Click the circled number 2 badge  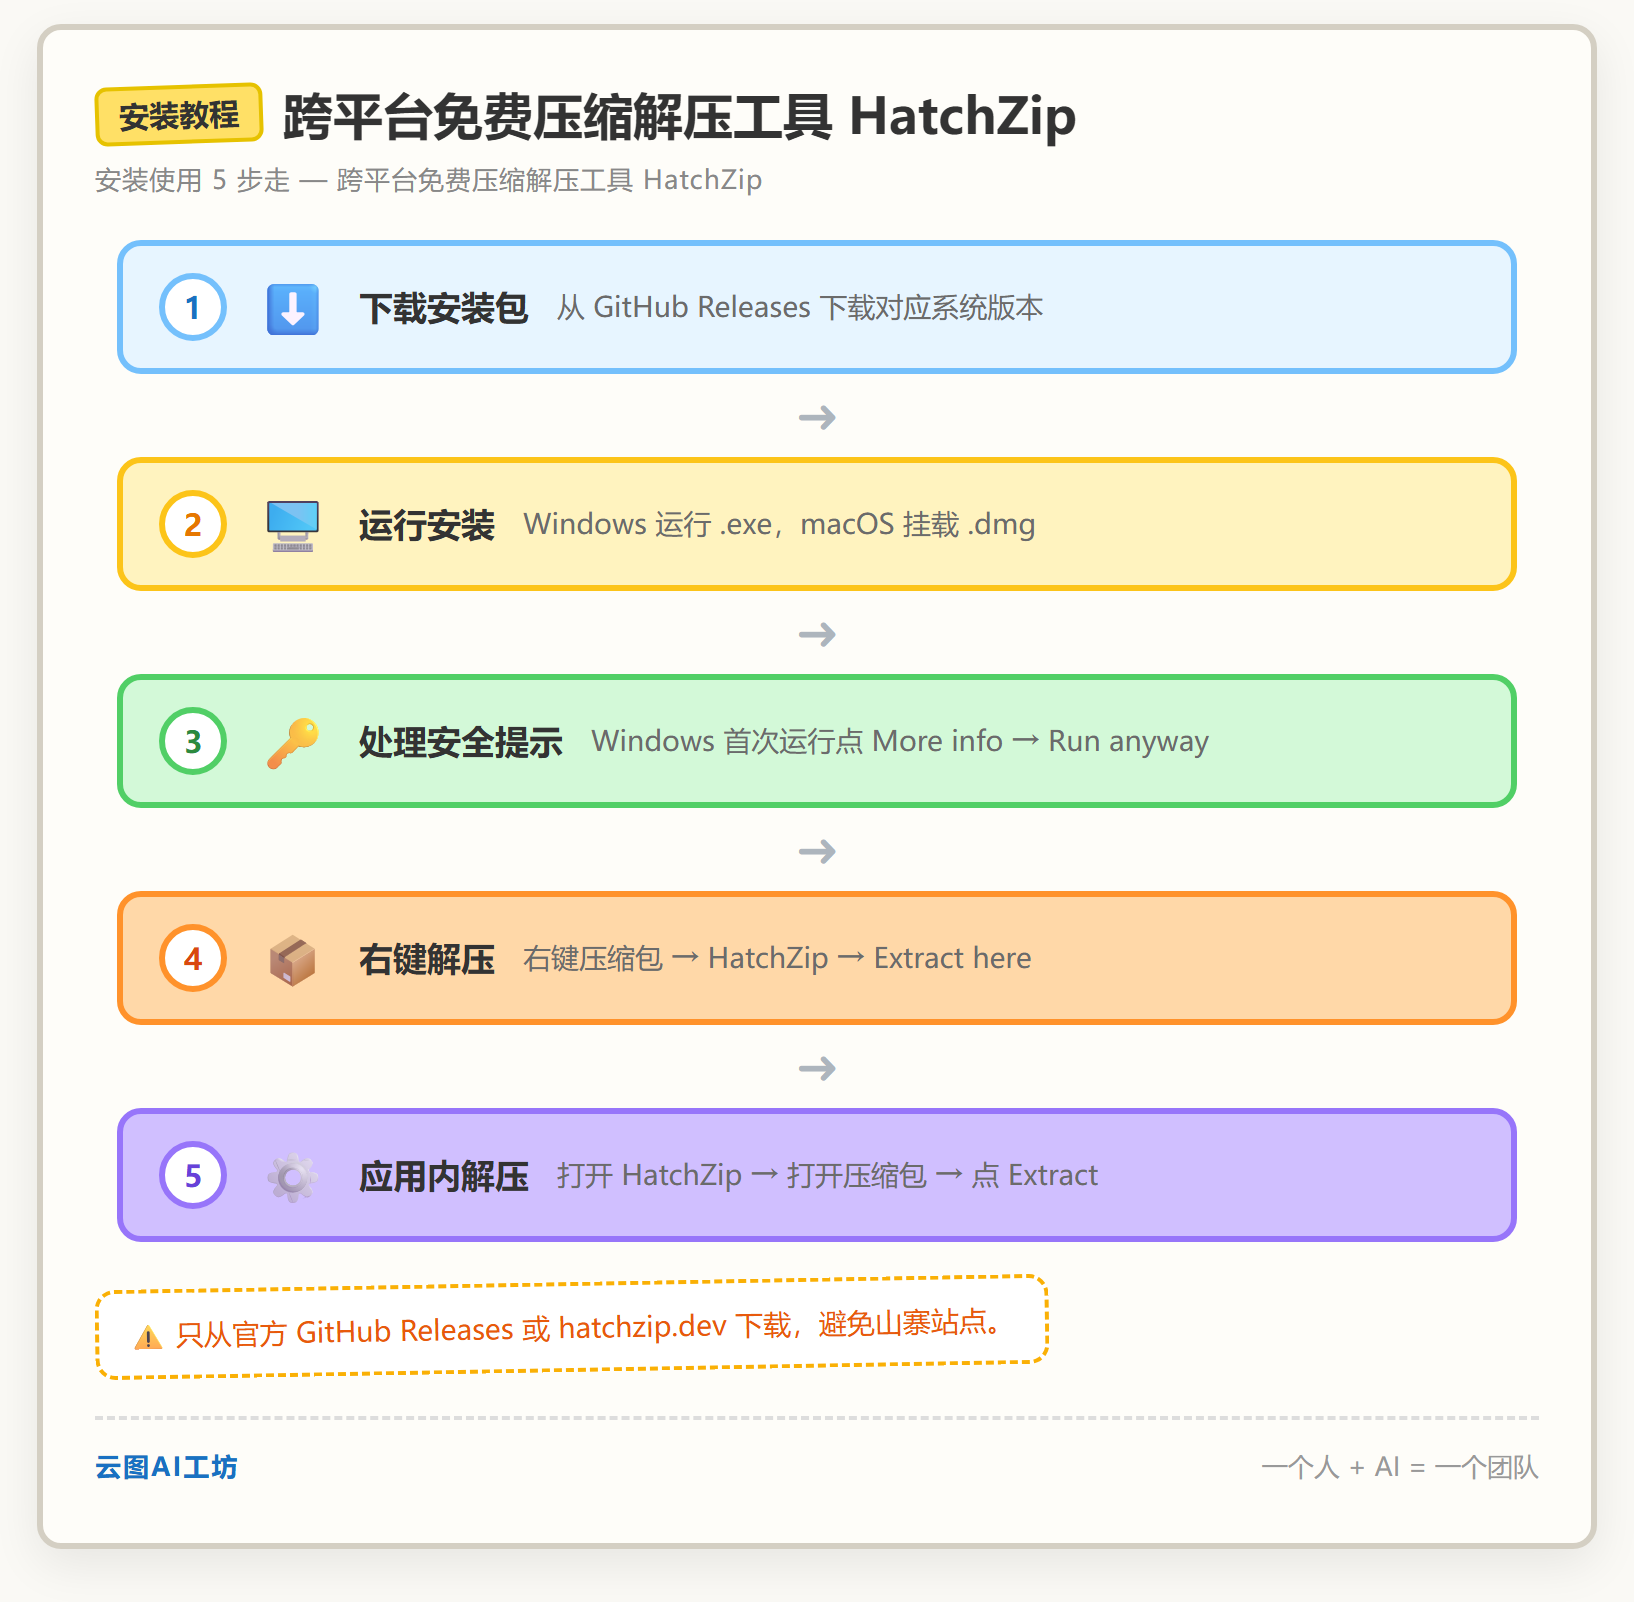tap(193, 524)
